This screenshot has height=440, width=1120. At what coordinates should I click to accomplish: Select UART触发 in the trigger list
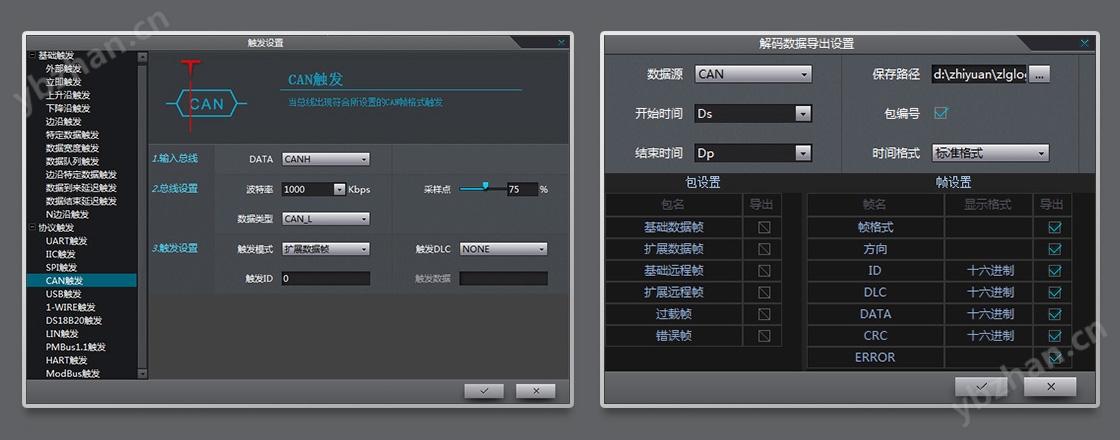click(x=66, y=241)
